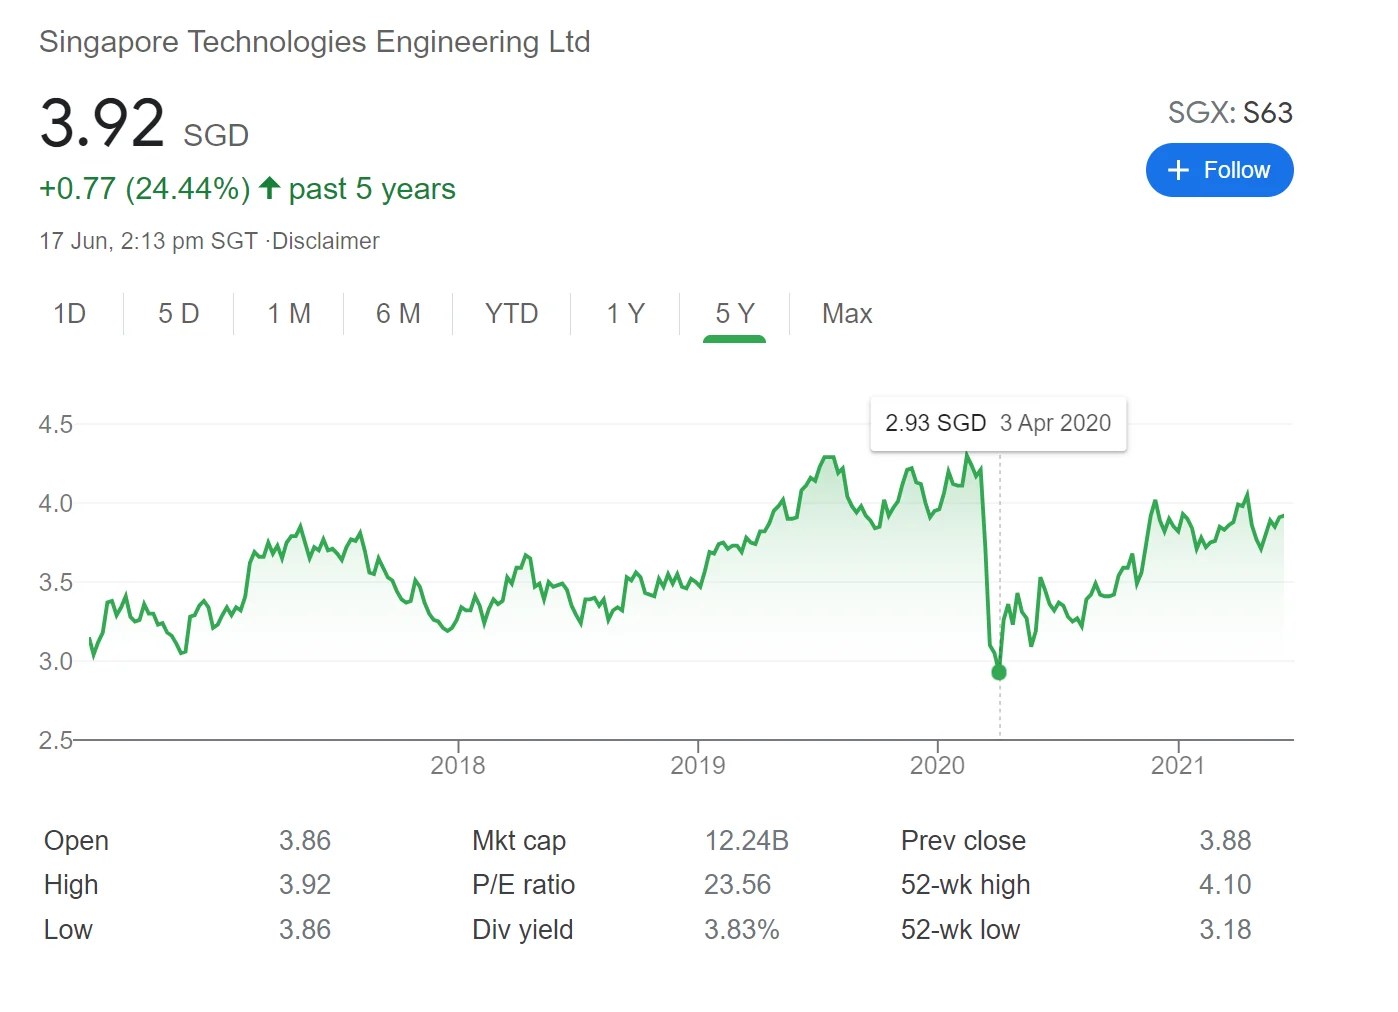Click the Singapore Technologies Engineering Ltd title
The image size is (1398, 1012).
[x=315, y=42]
